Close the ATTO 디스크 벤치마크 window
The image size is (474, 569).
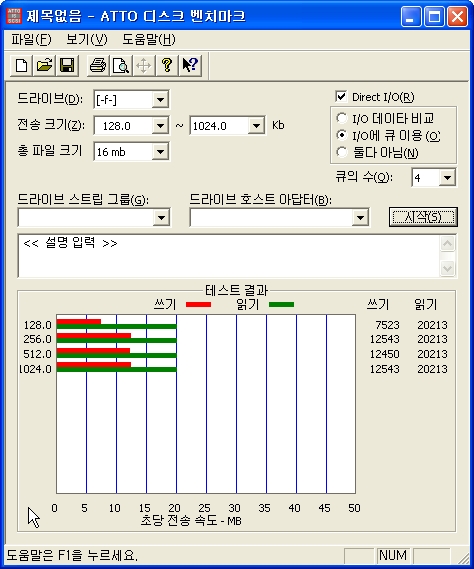pyautogui.click(x=457, y=16)
